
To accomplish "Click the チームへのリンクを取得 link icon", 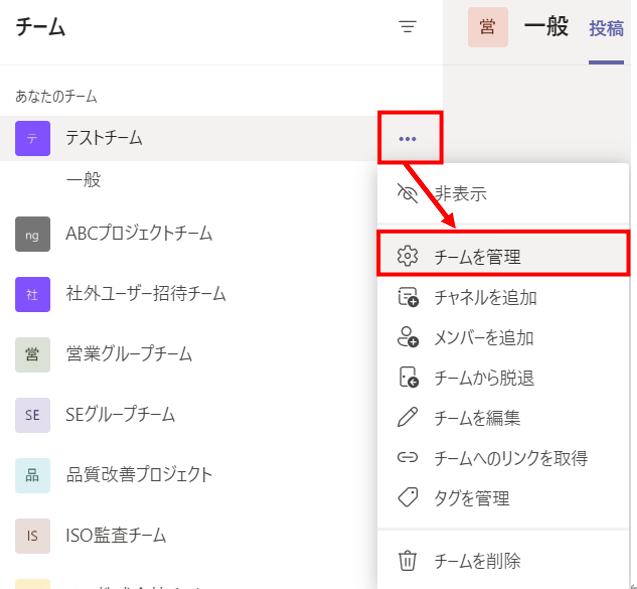I will tap(407, 458).
